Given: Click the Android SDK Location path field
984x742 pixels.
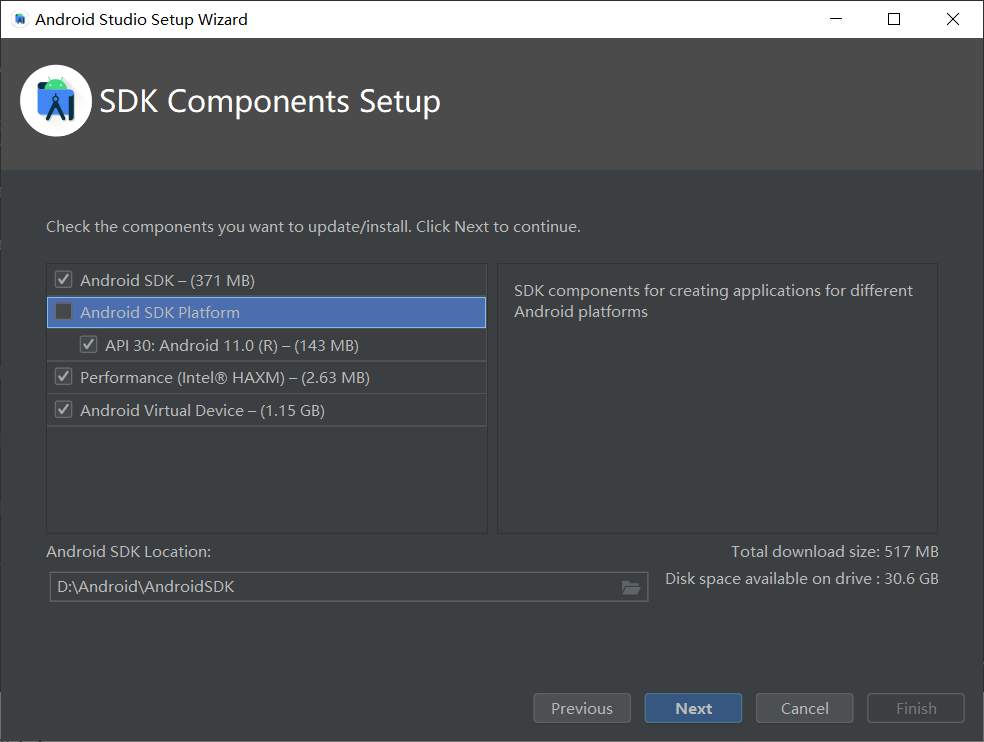Looking at the screenshot, I should tap(349, 587).
